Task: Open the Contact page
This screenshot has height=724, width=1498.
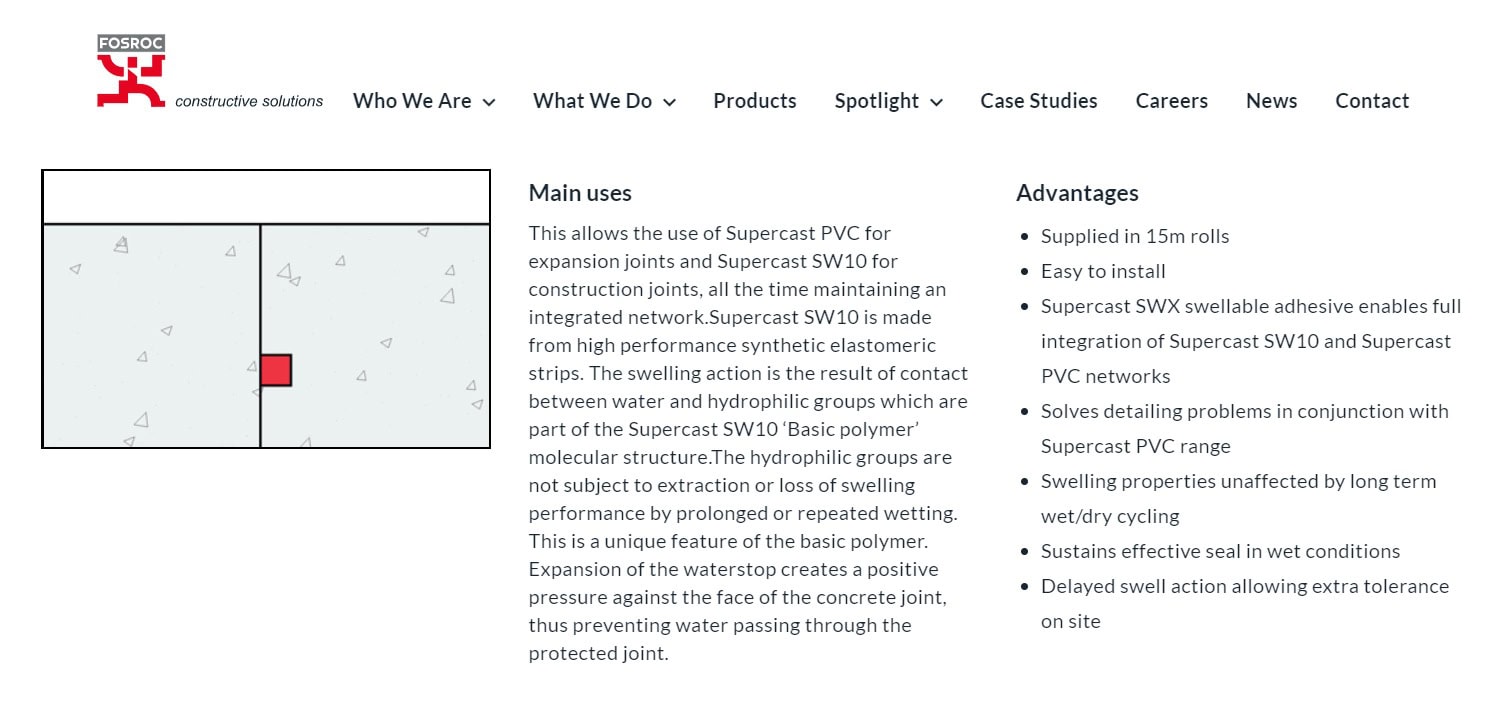Action: coord(1372,101)
